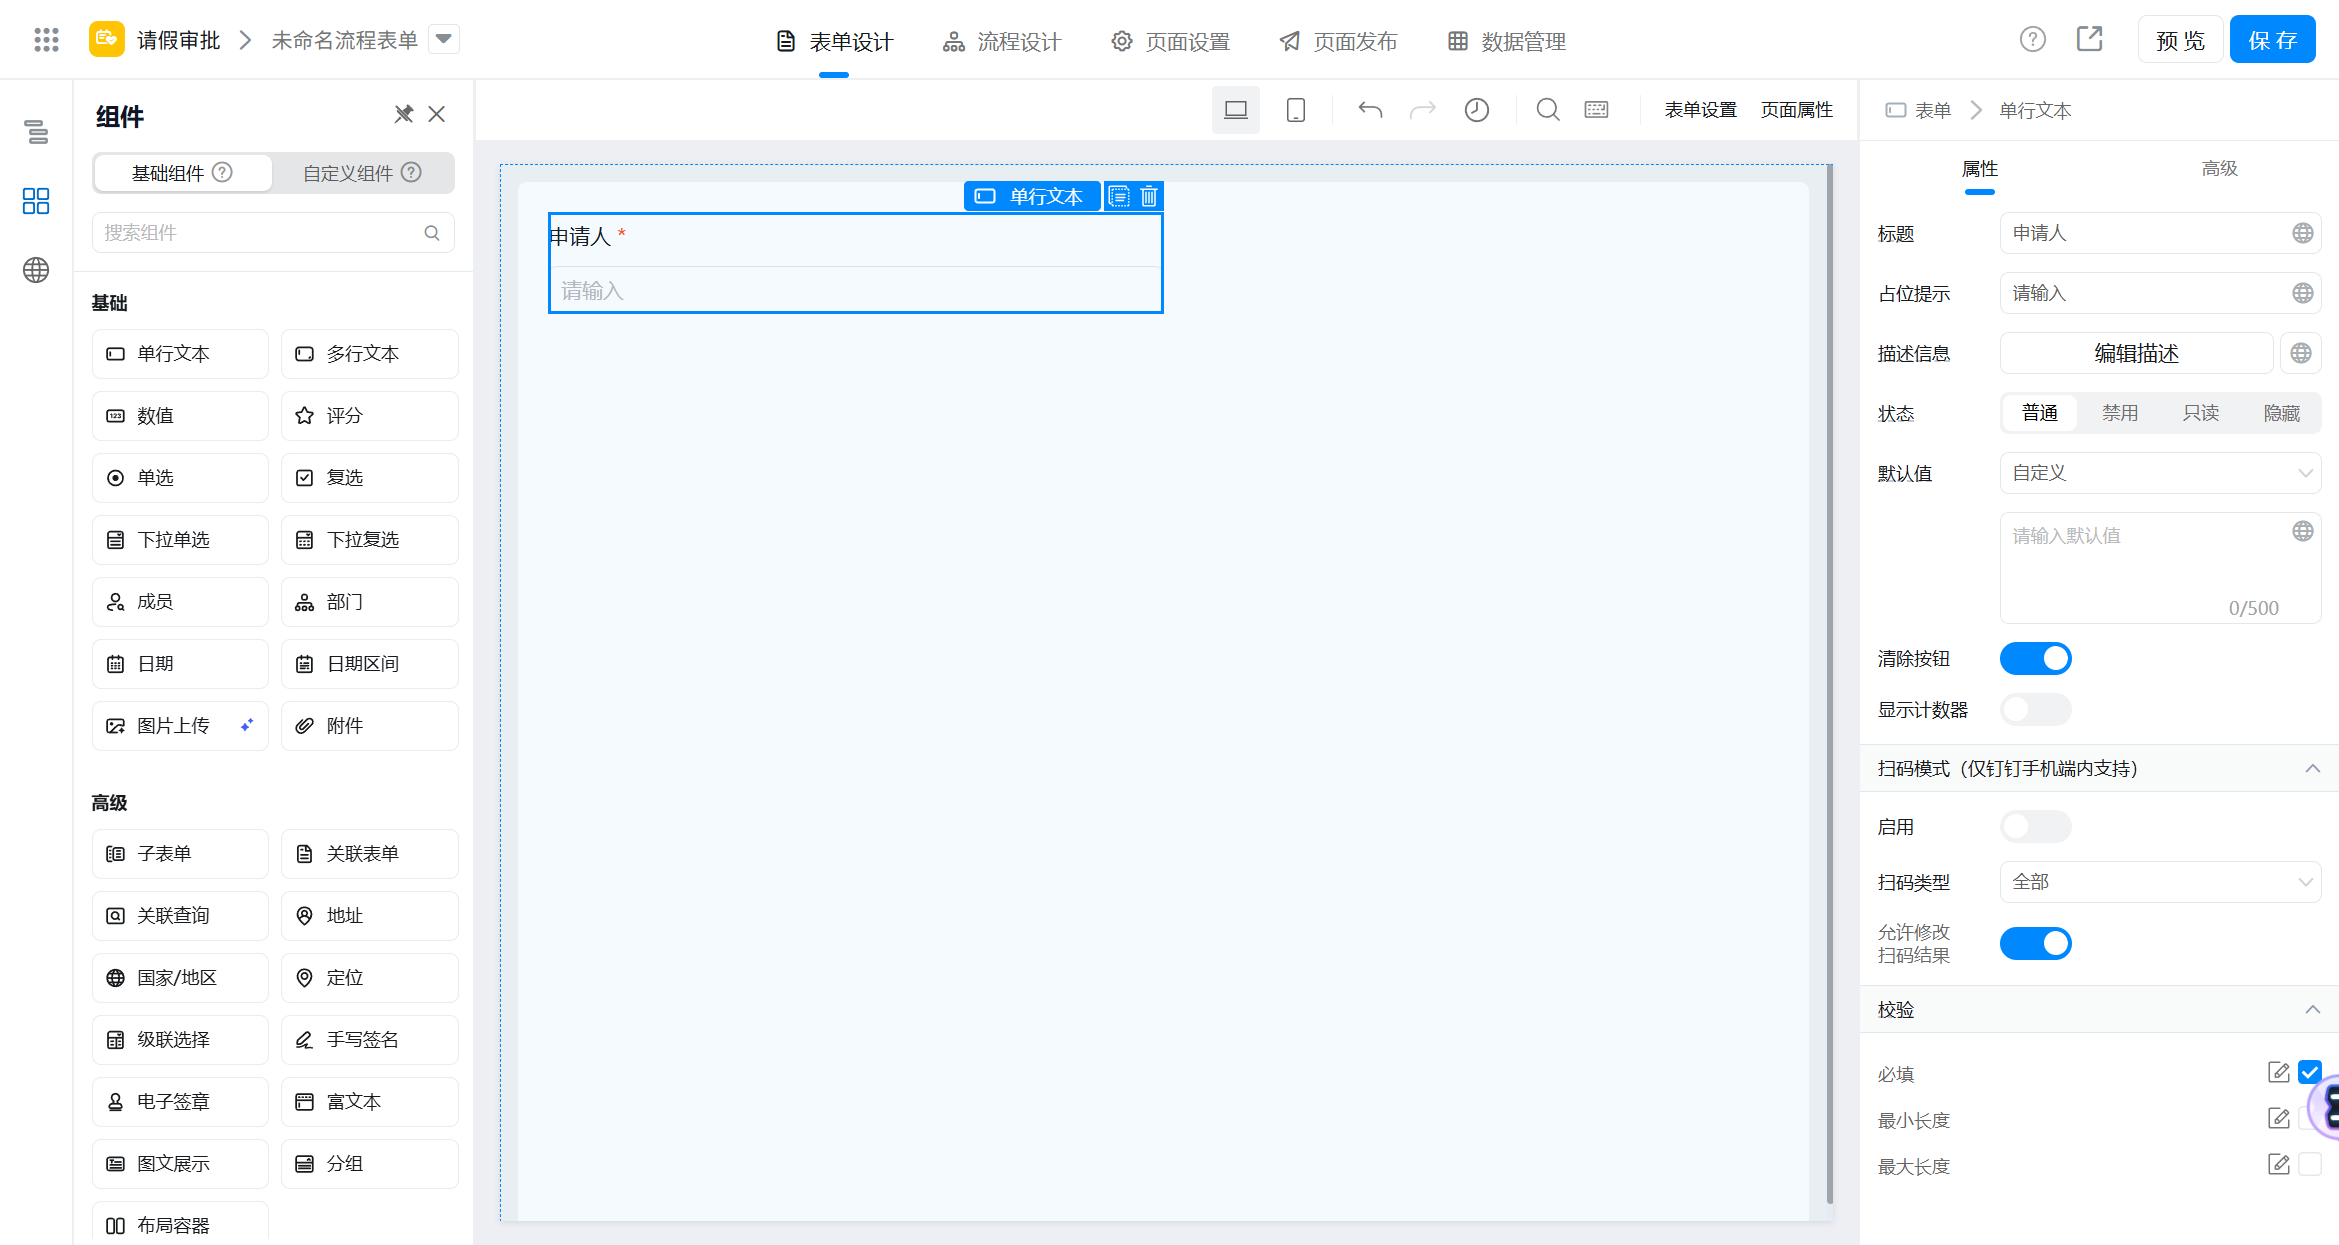Open the history clock icon

coord(1476,110)
